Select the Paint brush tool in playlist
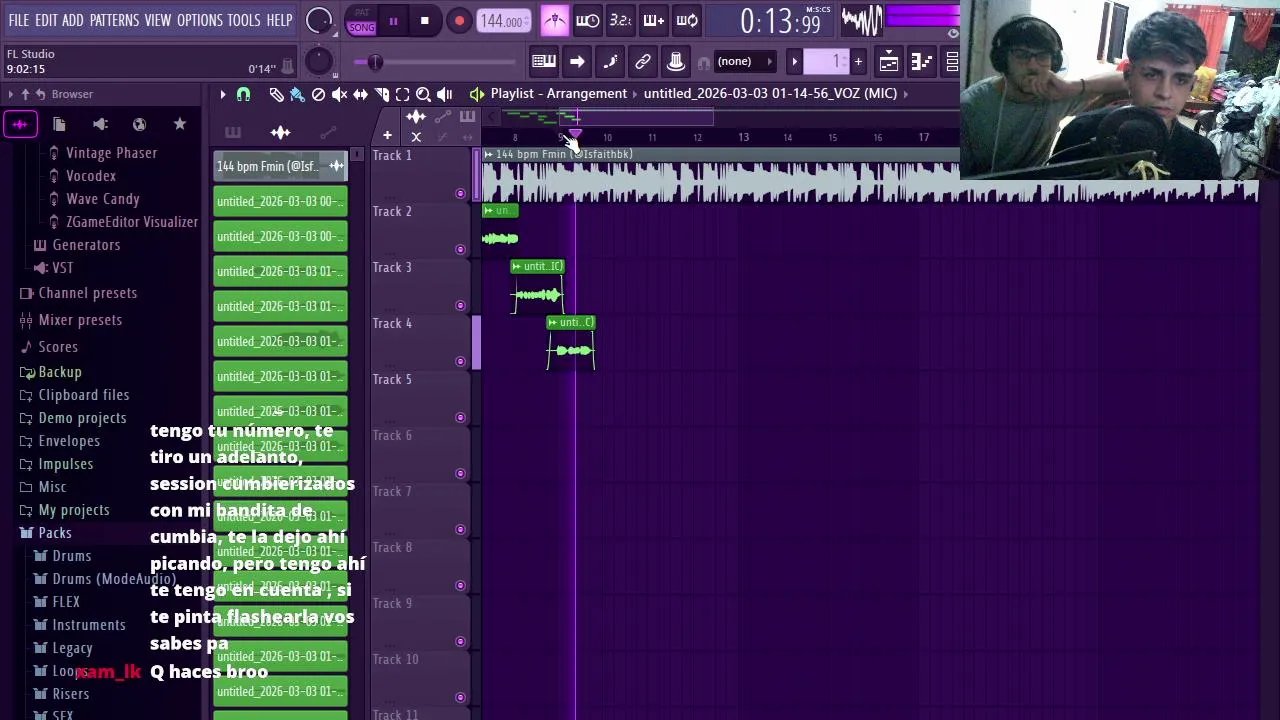Image resolution: width=1280 pixels, height=720 pixels. (x=297, y=94)
